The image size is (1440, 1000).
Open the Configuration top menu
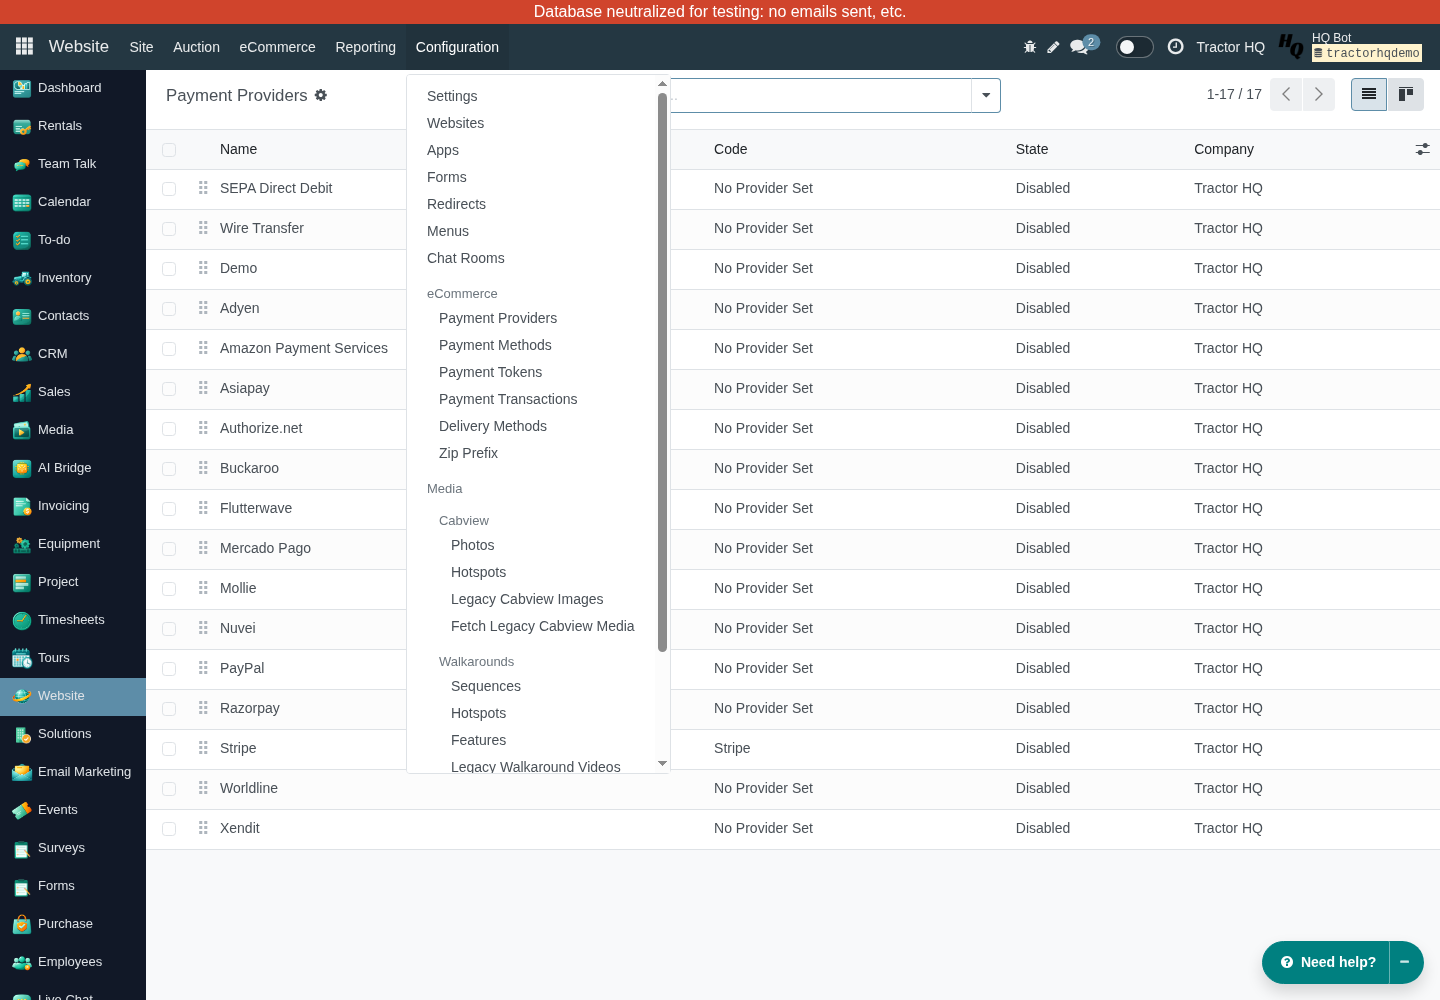[457, 47]
